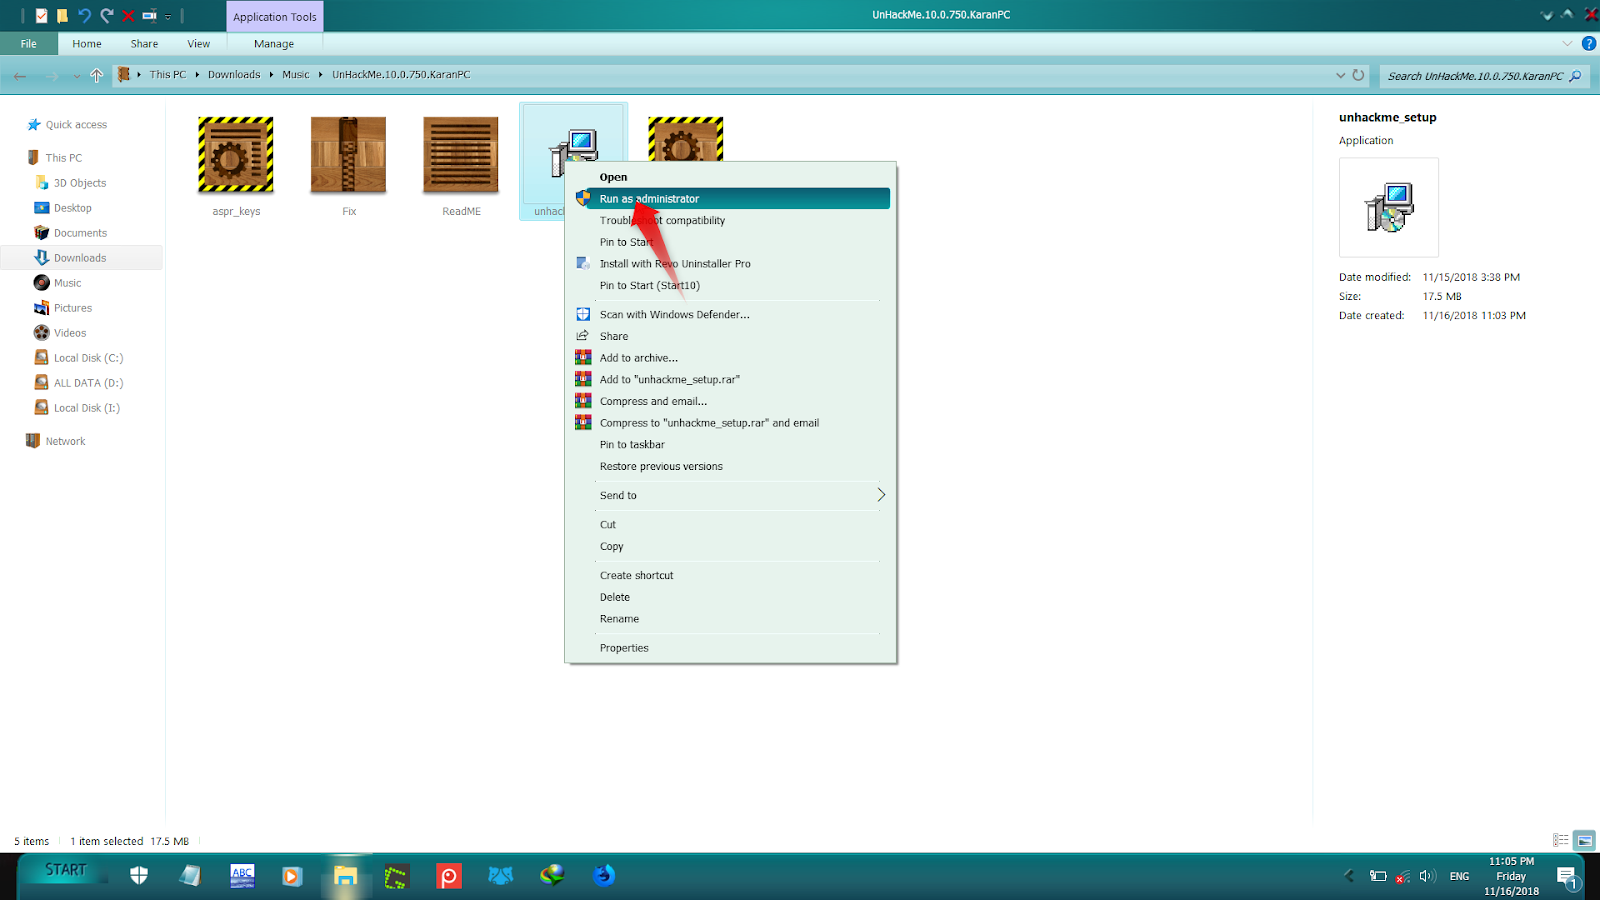Viewport: 1600px width, 900px height.
Task: Go up one folder level
Action: pos(97,75)
